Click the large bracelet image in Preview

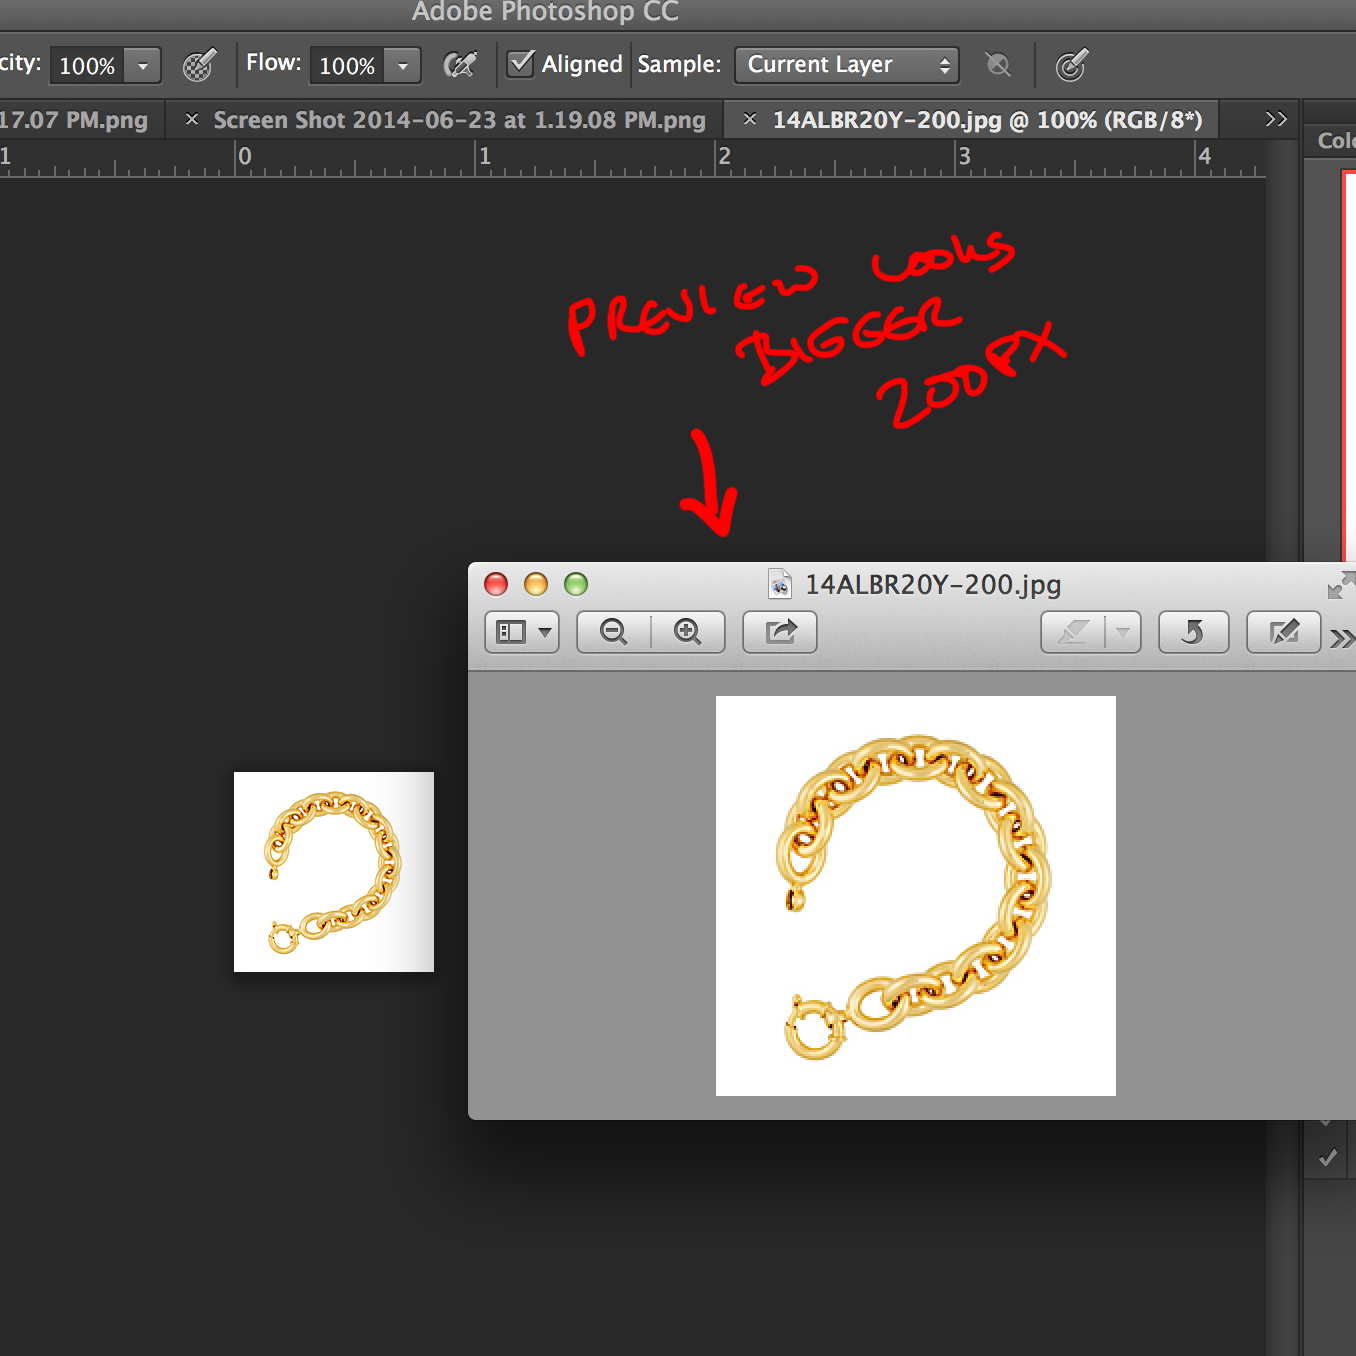click(x=916, y=896)
